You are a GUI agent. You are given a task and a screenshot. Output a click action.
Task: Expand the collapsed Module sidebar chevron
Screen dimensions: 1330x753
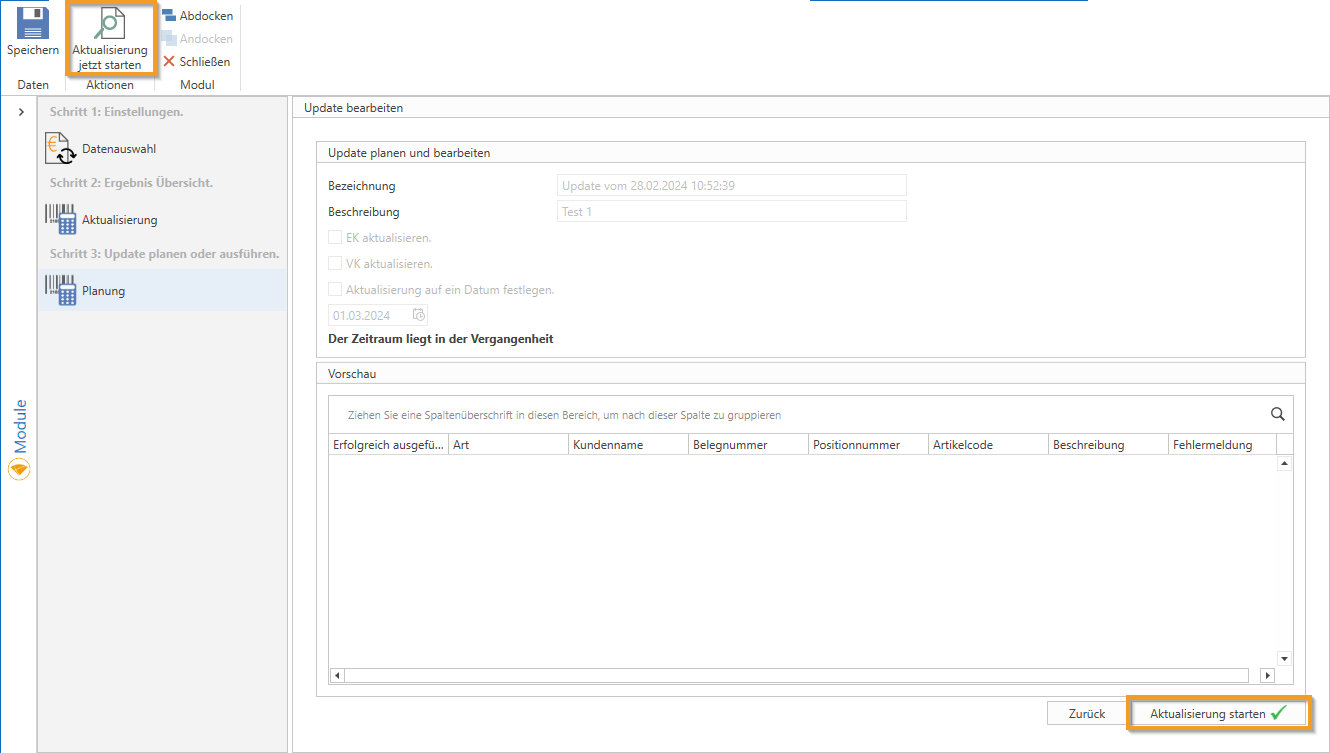point(21,112)
